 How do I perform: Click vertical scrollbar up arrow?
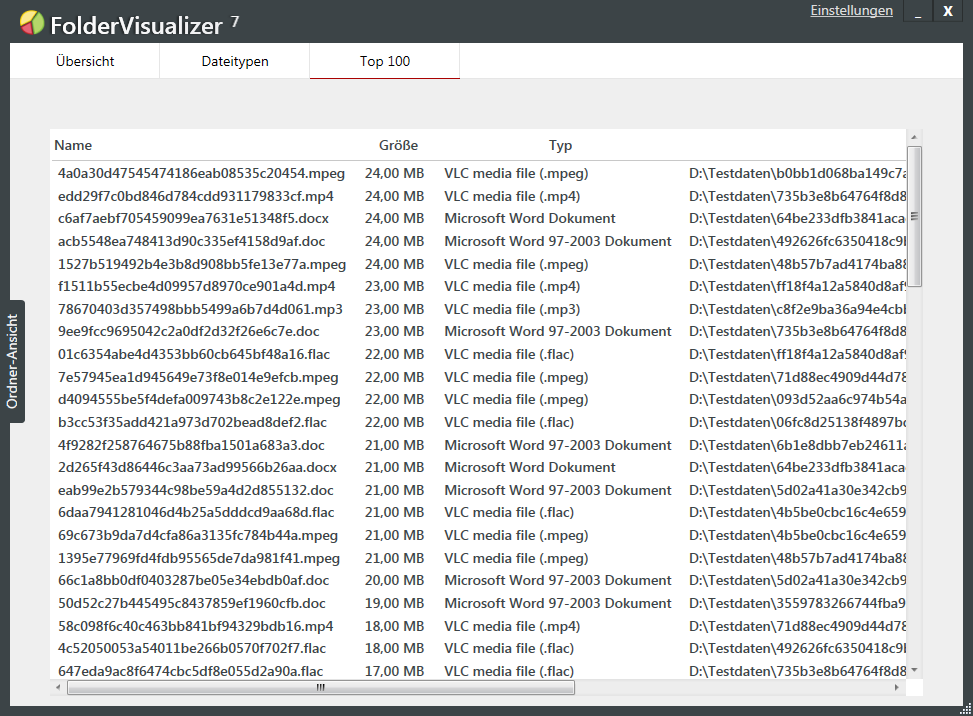[914, 137]
